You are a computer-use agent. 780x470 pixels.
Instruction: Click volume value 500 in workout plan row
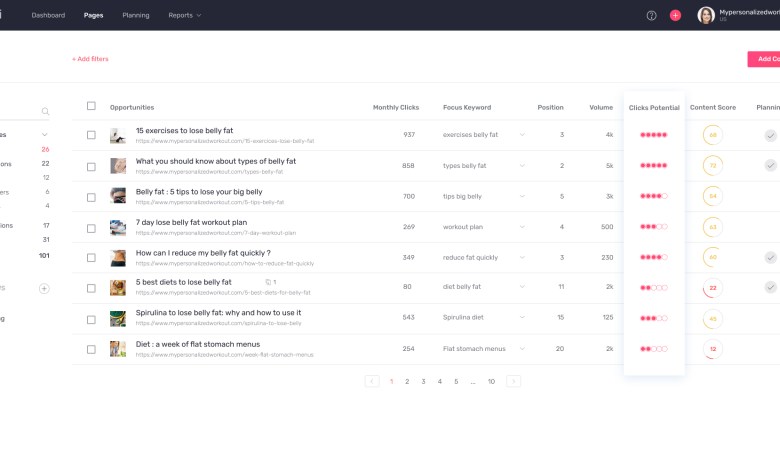point(607,227)
